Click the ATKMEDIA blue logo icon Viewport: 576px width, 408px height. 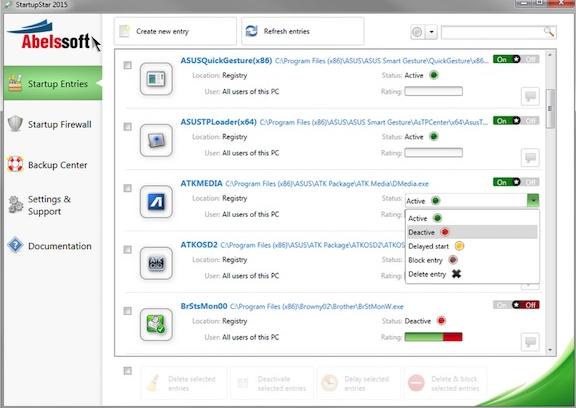tap(156, 202)
